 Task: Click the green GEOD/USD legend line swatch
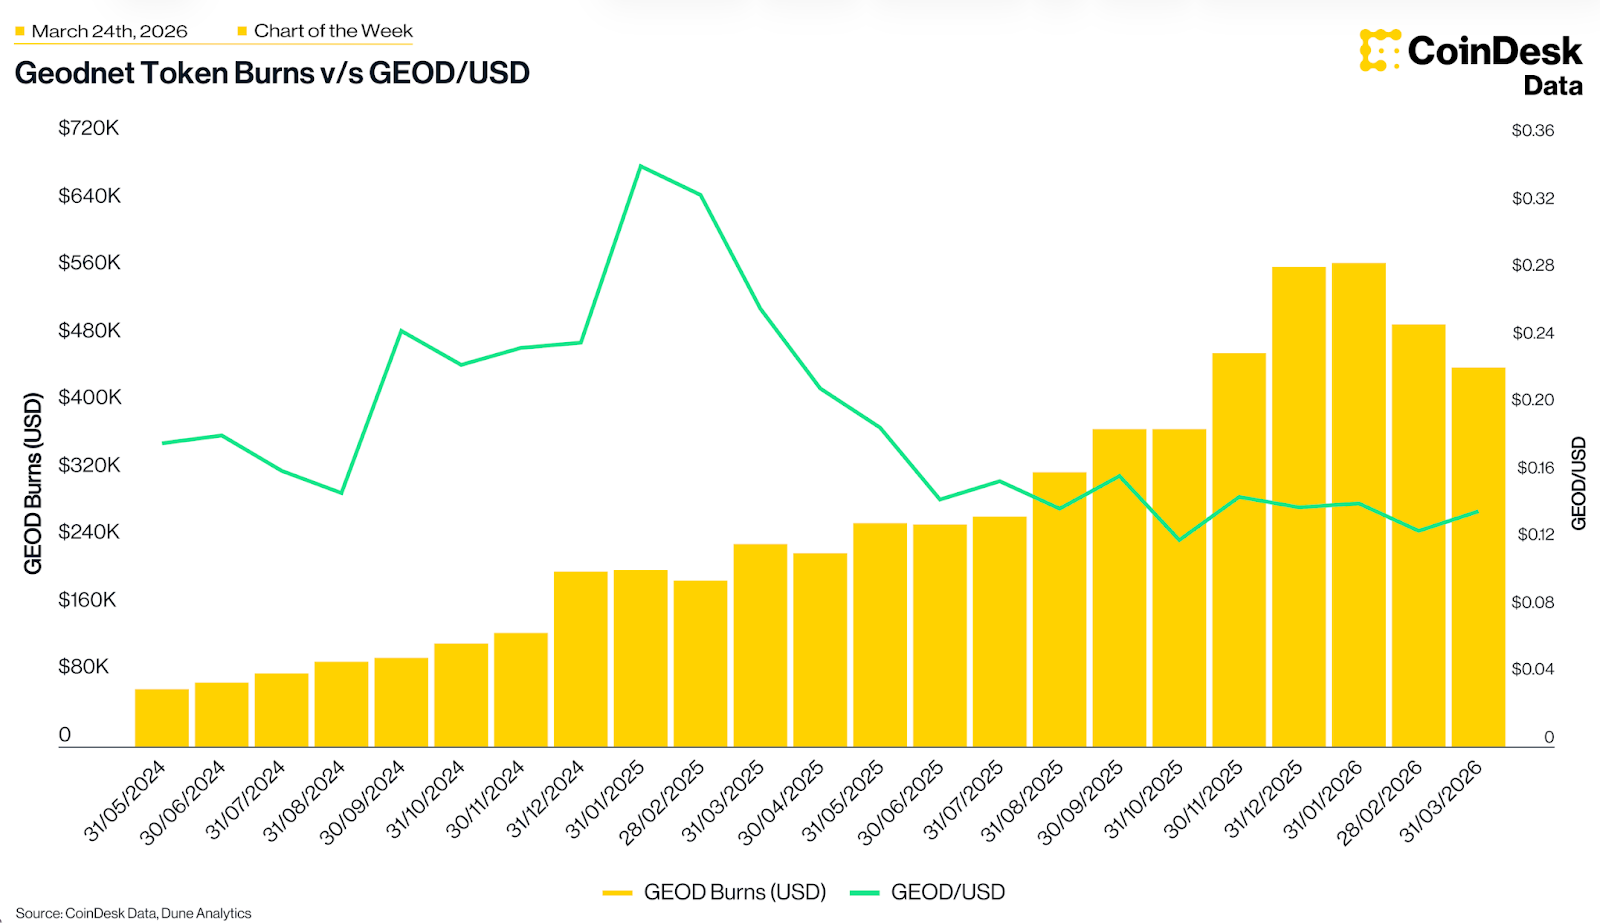point(864,893)
